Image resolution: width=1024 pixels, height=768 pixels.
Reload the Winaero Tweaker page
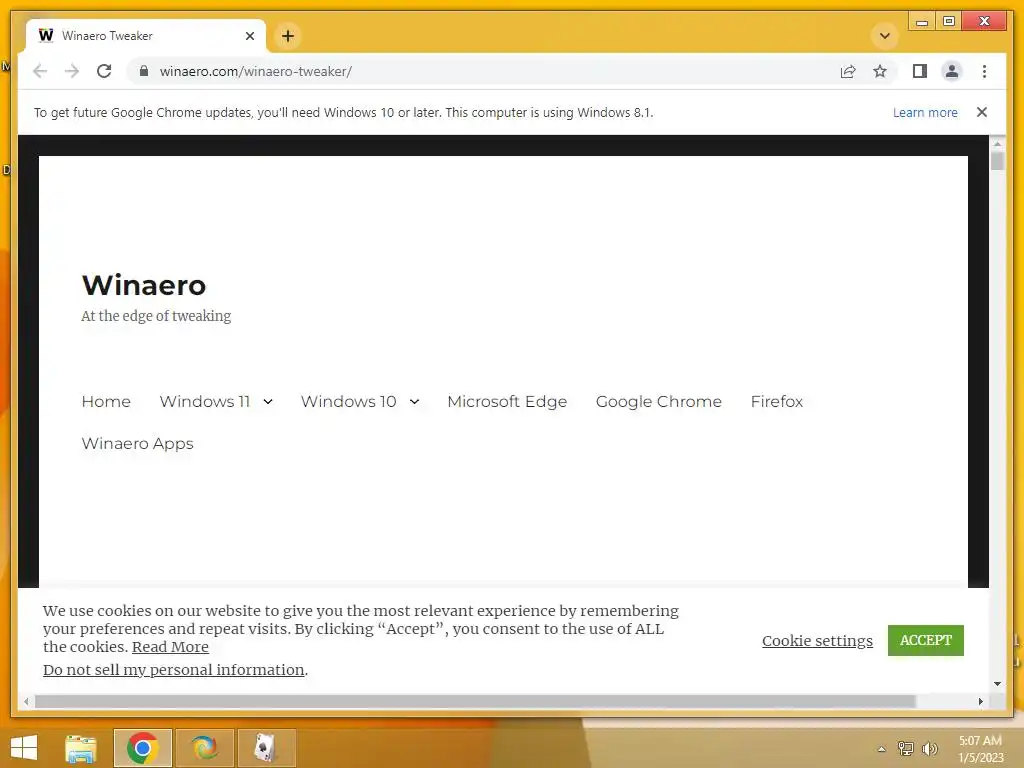tap(104, 71)
